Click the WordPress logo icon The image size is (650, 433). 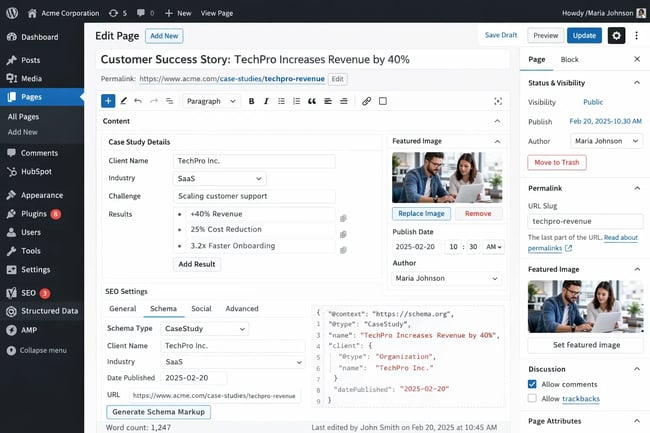point(12,13)
